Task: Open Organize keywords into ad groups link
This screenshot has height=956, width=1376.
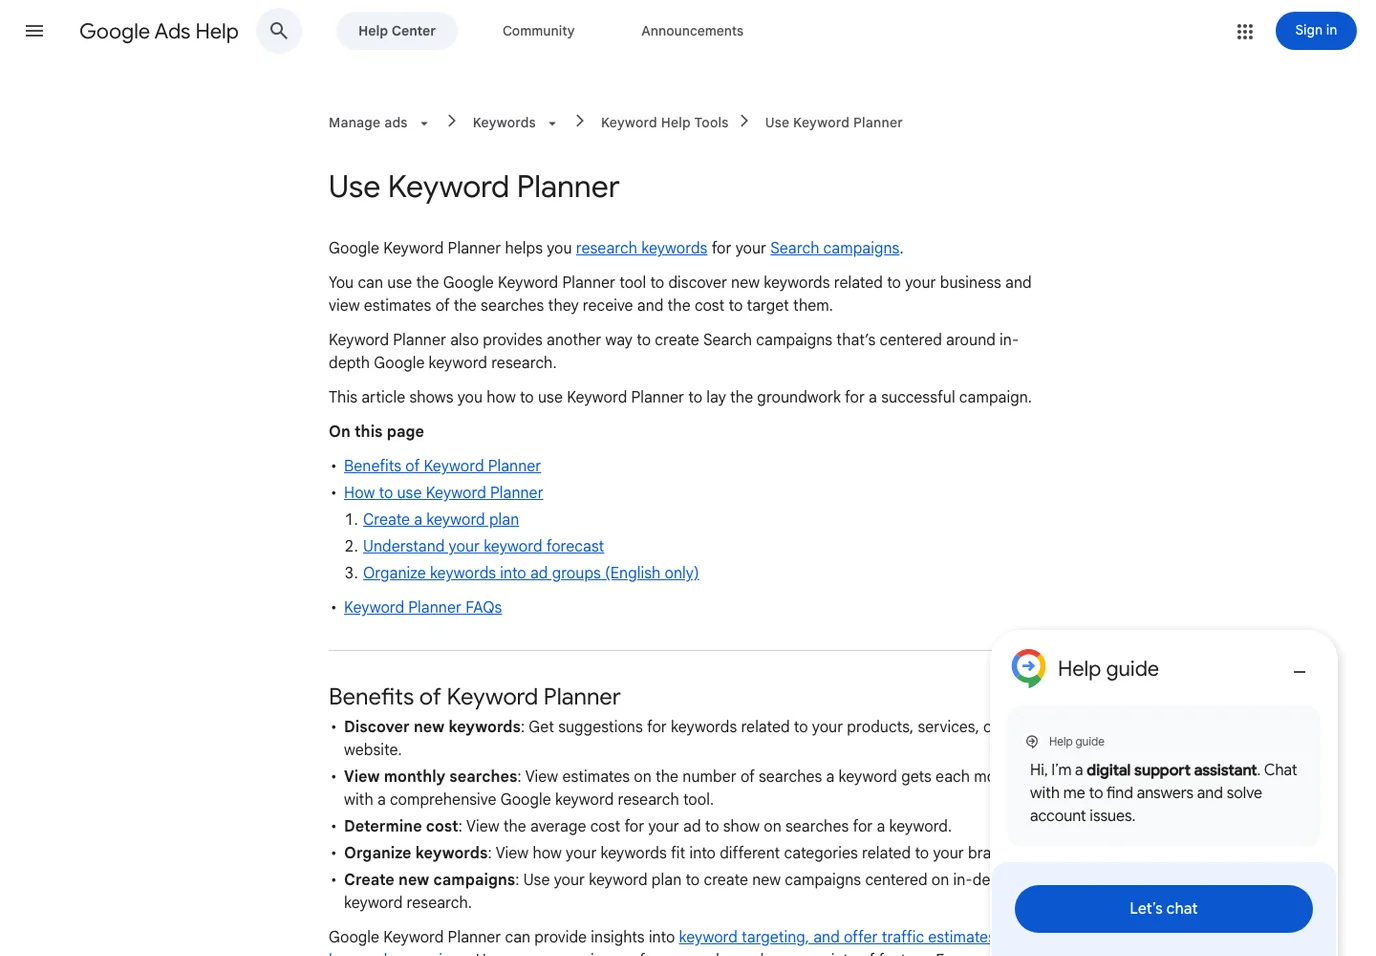Action: pos(531,573)
